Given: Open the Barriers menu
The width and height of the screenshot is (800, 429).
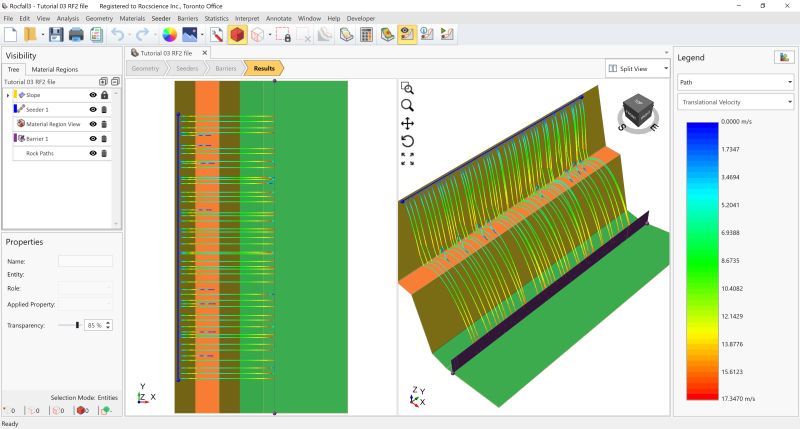Looking at the screenshot, I should (187, 18).
